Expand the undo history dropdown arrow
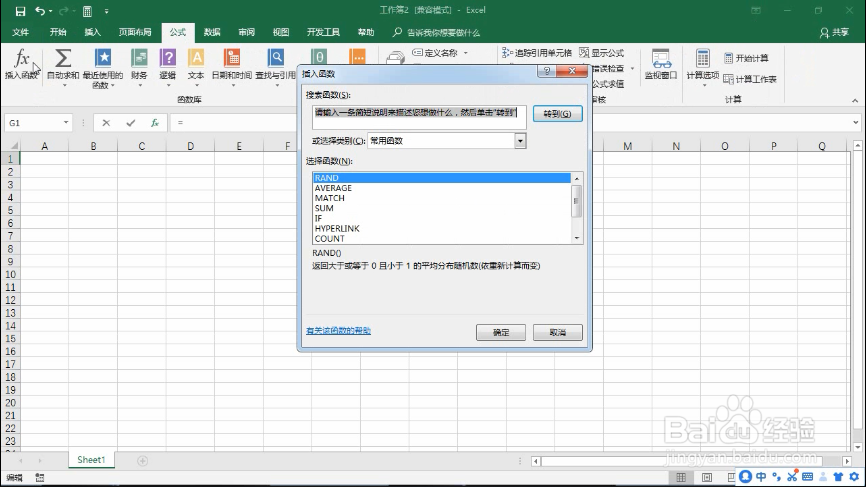The image size is (866, 487). pyautogui.click(x=50, y=11)
